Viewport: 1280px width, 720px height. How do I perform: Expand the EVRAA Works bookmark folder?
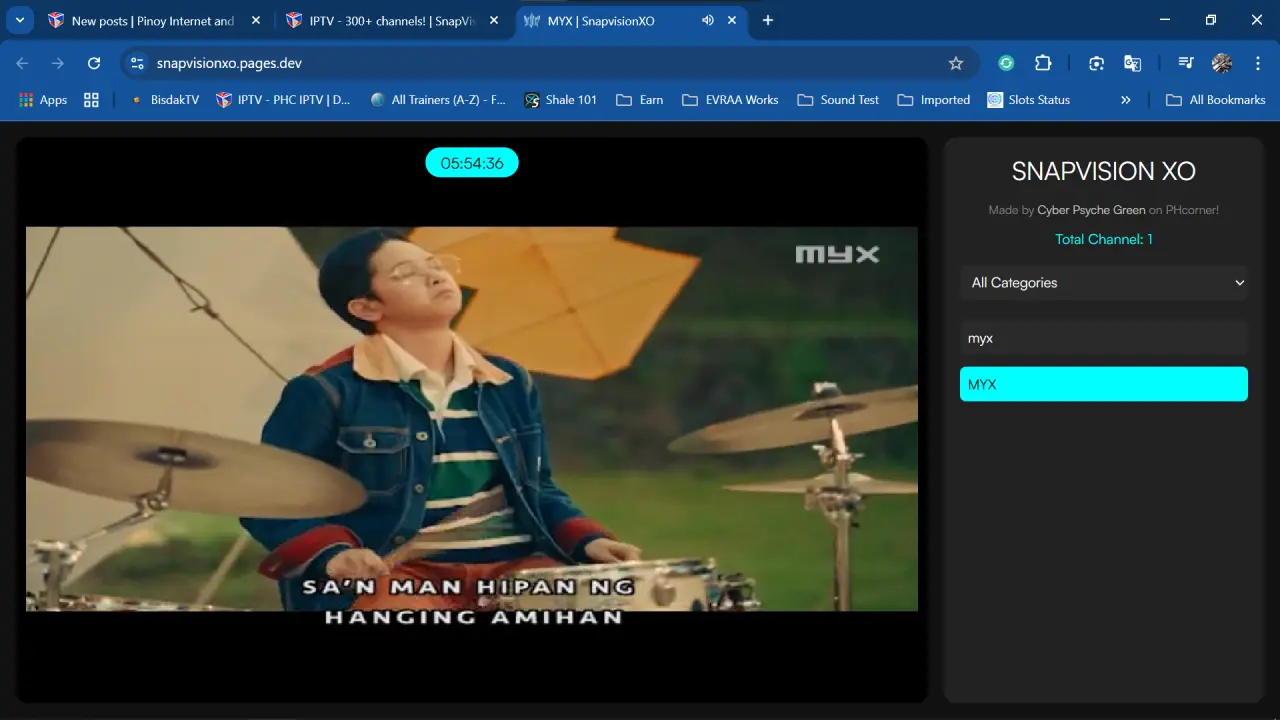tap(730, 100)
